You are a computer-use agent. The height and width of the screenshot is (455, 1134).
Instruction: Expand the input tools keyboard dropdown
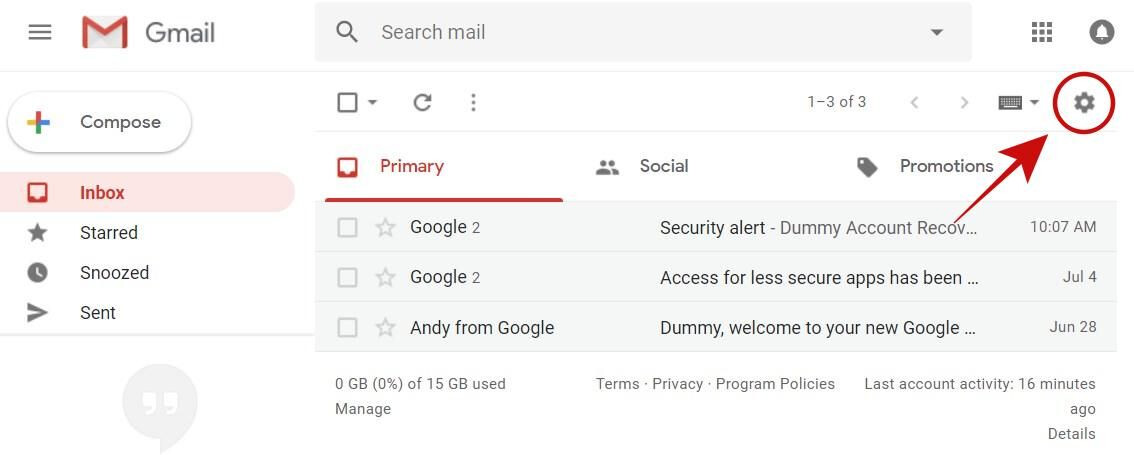[1034, 102]
